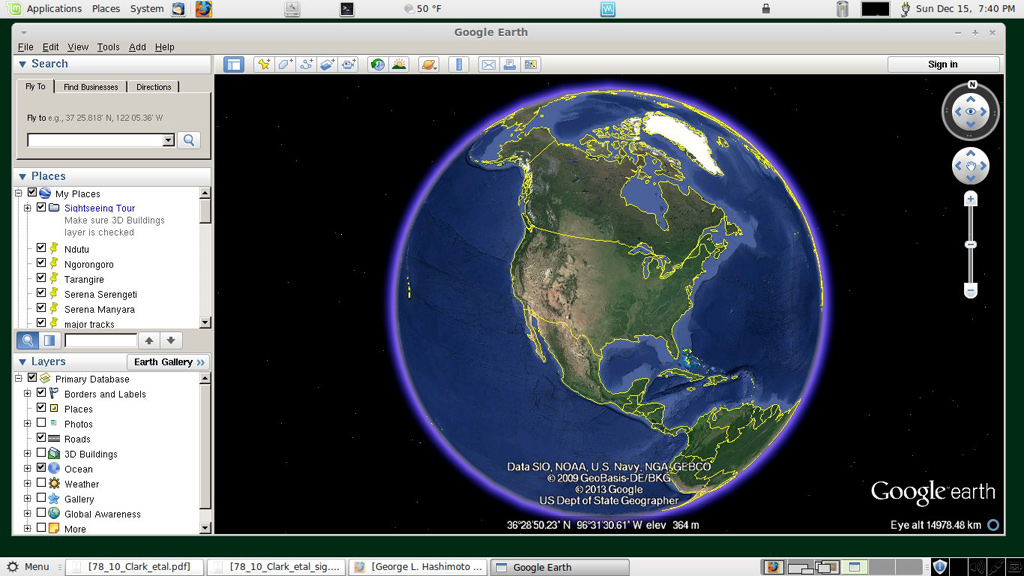This screenshot has height=576, width=1024.
Task: Uncheck the Roads layer checkbox
Action: click(x=41, y=438)
